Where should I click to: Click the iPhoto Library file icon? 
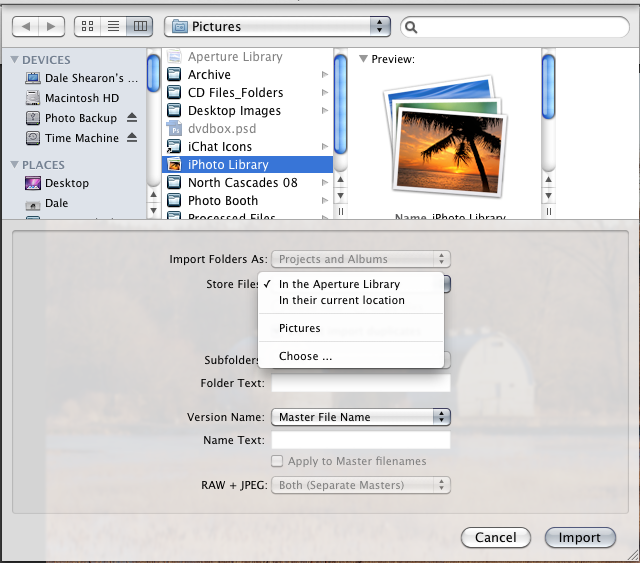tap(174, 165)
